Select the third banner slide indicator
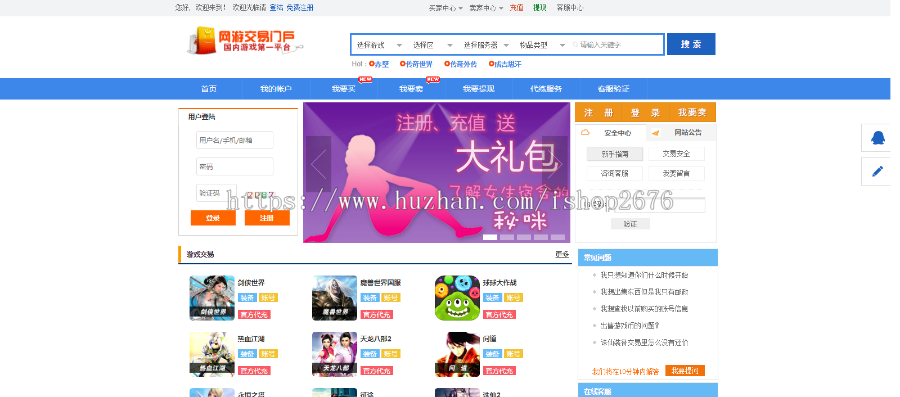The width and height of the screenshot is (900, 397). 524,237
